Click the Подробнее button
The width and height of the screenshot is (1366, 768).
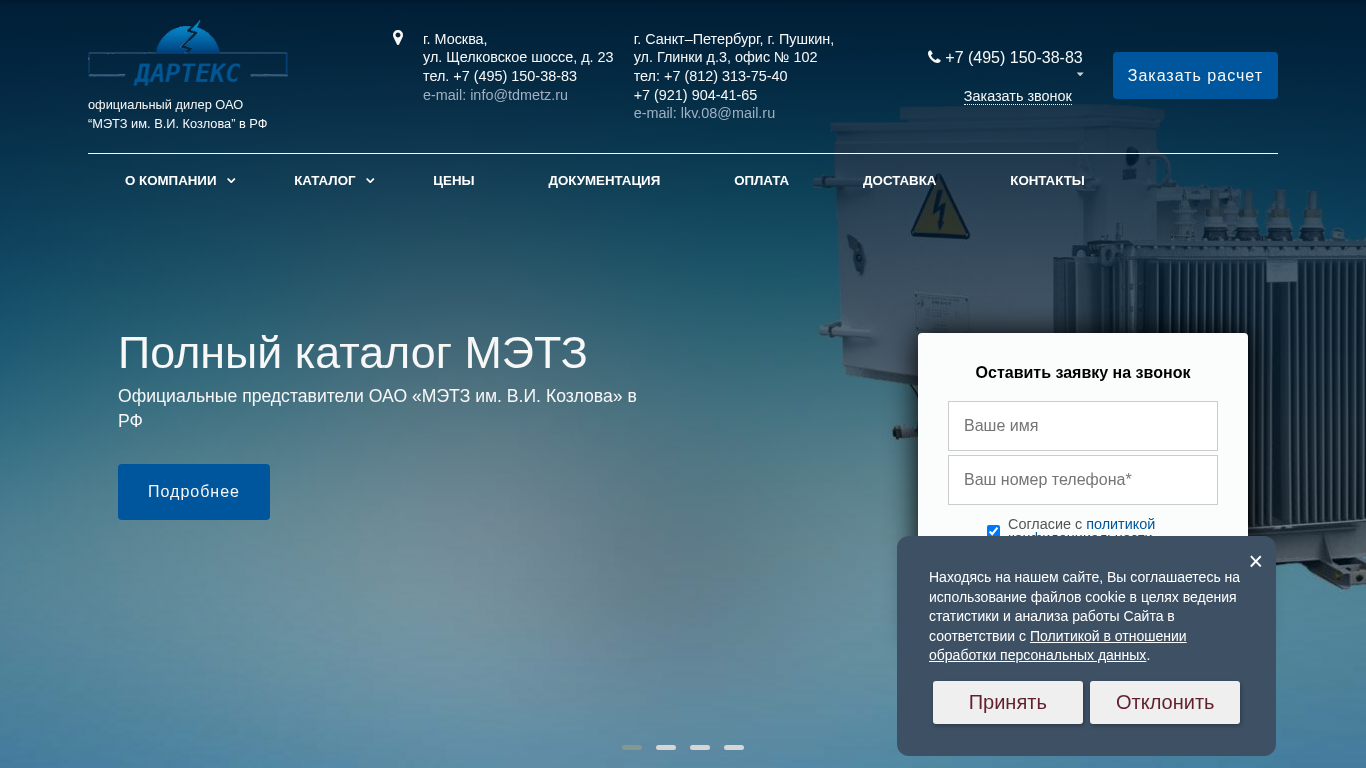coord(194,492)
